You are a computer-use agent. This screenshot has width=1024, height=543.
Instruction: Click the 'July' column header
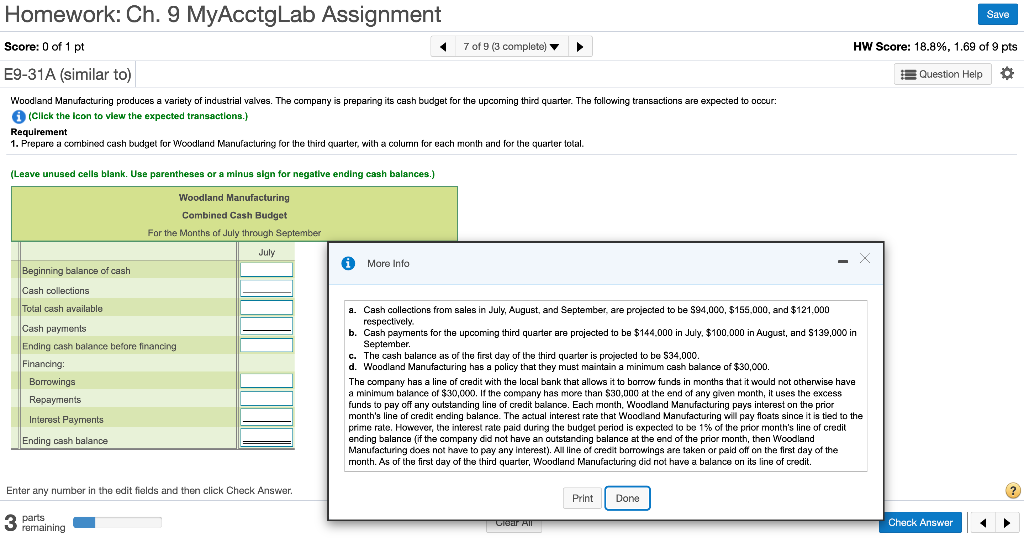[x=266, y=252]
